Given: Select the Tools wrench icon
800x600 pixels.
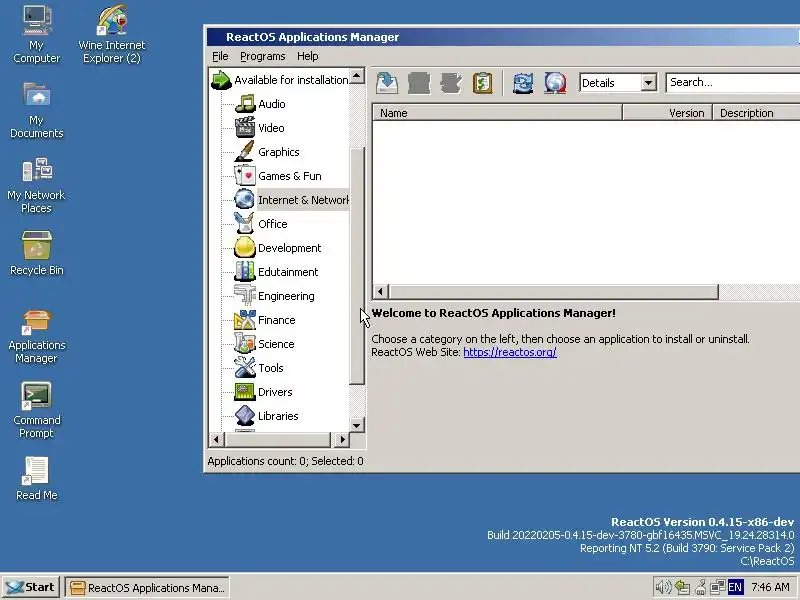Looking at the screenshot, I should 245,367.
